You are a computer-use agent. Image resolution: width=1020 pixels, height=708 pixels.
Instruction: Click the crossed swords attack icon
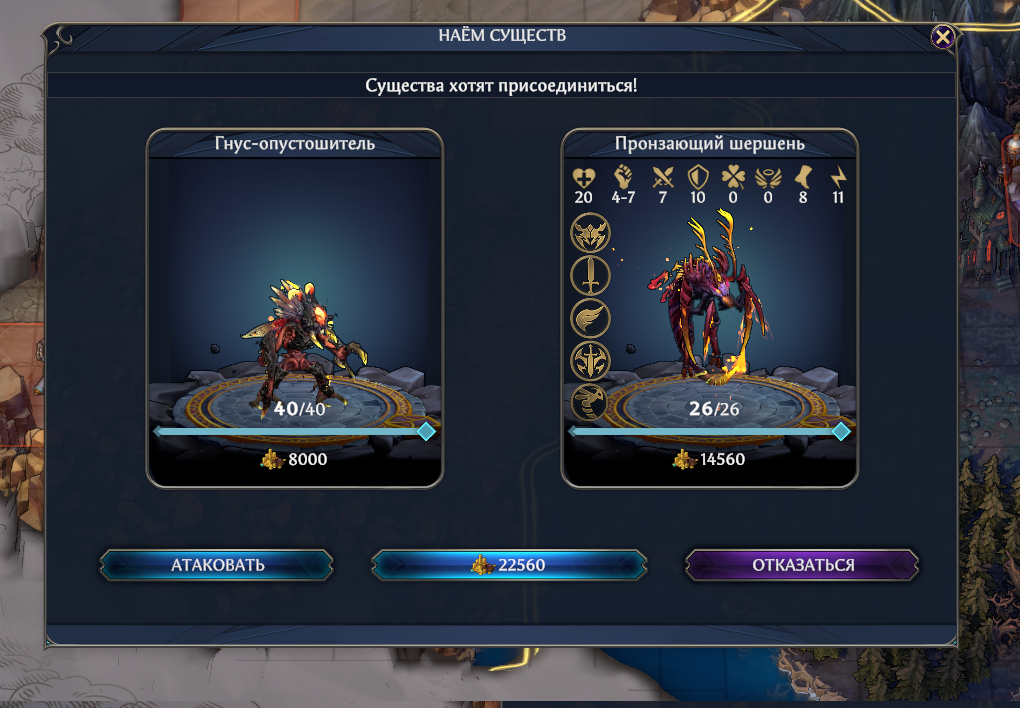coord(663,177)
